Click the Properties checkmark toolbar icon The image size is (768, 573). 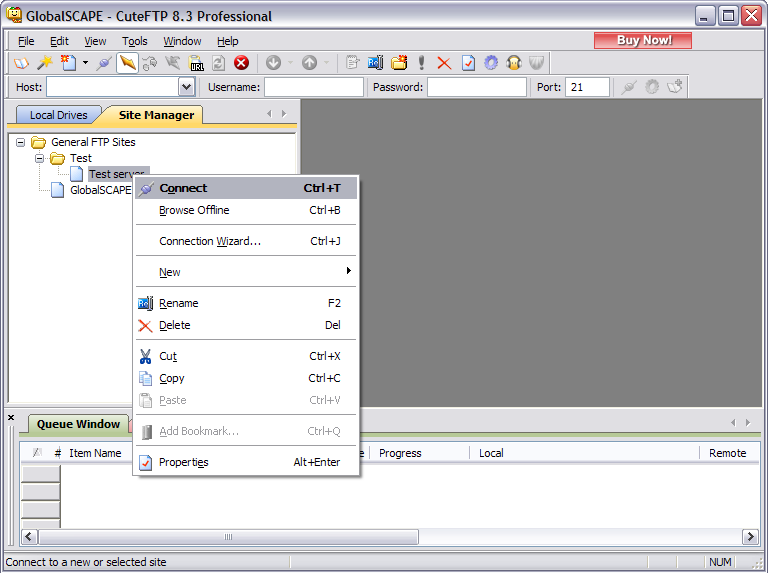(x=468, y=63)
